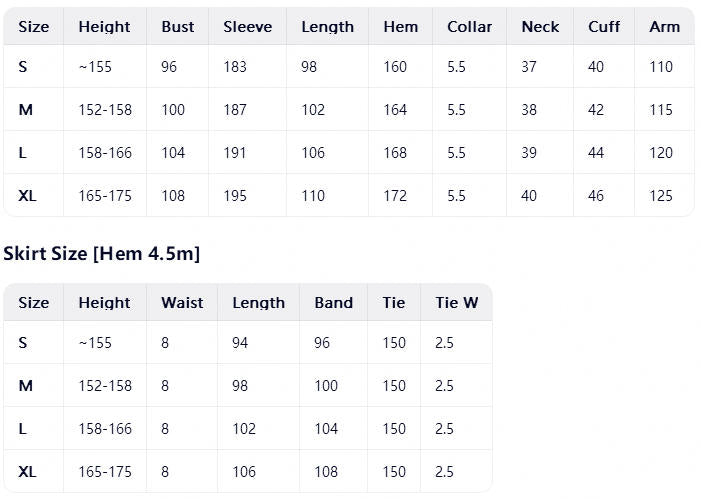Select the 108 band value for skirt XL

pyautogui.click(x=326, y=472)
